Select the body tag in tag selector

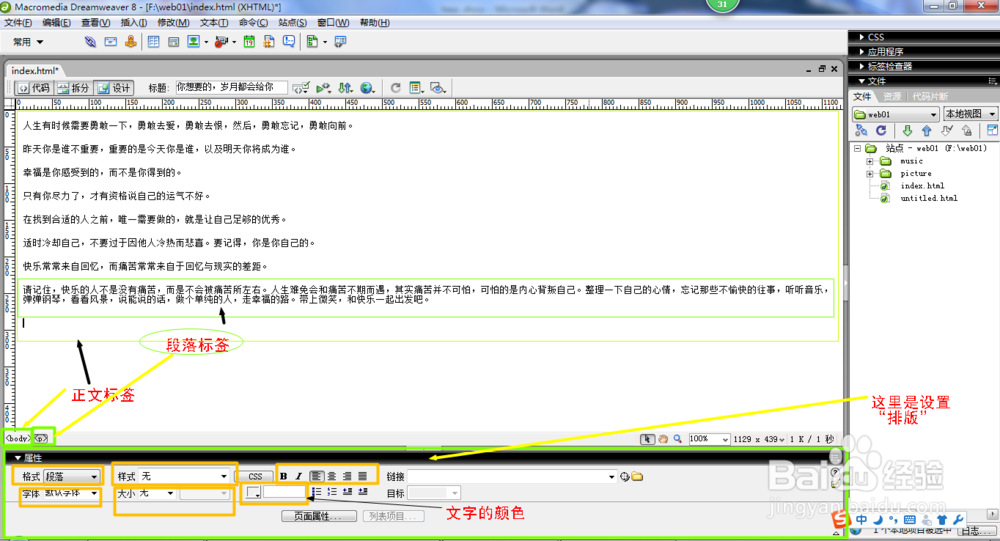[18, 439]
